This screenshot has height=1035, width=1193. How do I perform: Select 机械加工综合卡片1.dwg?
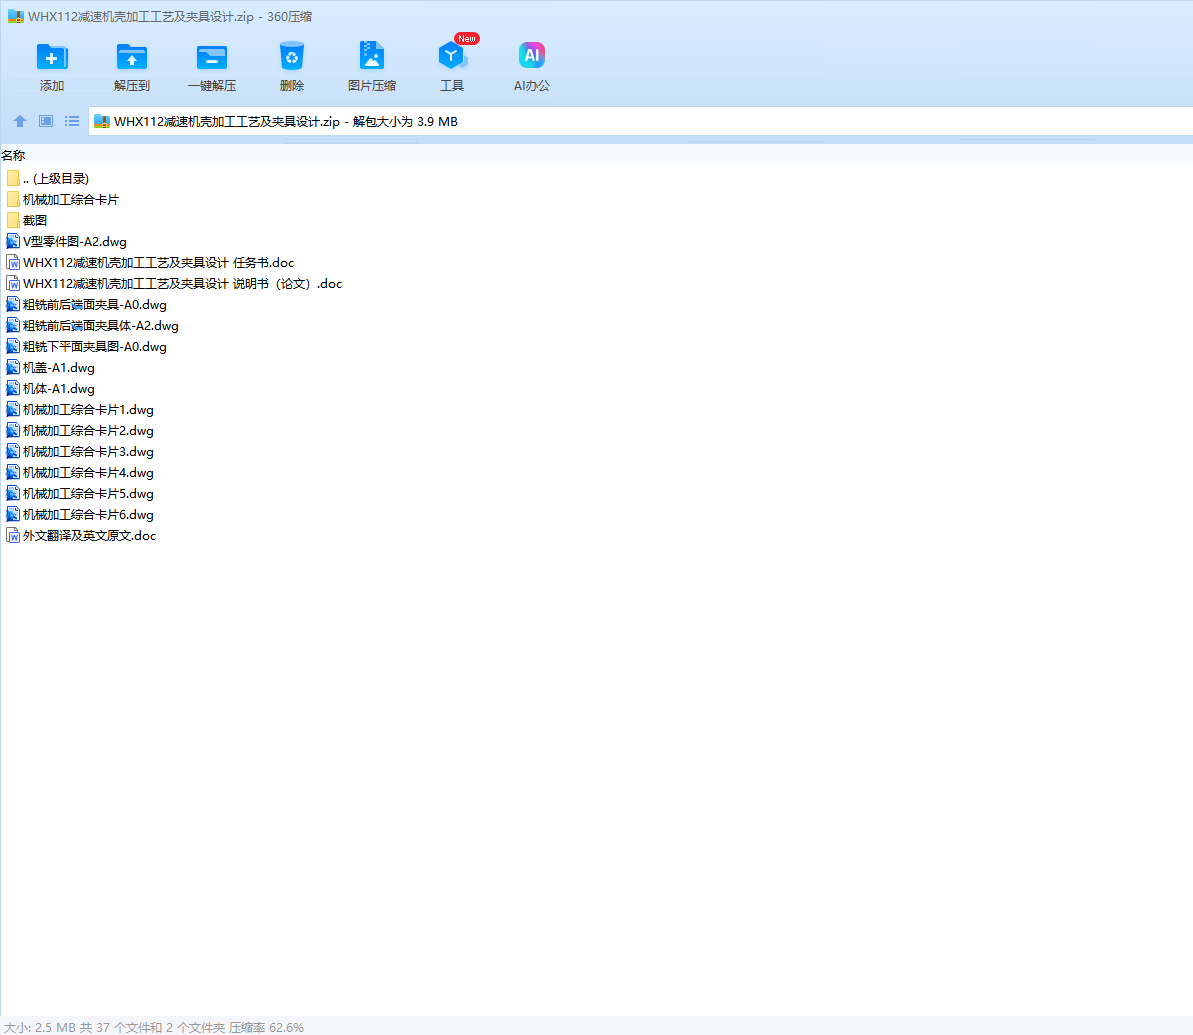click(80, 409)
